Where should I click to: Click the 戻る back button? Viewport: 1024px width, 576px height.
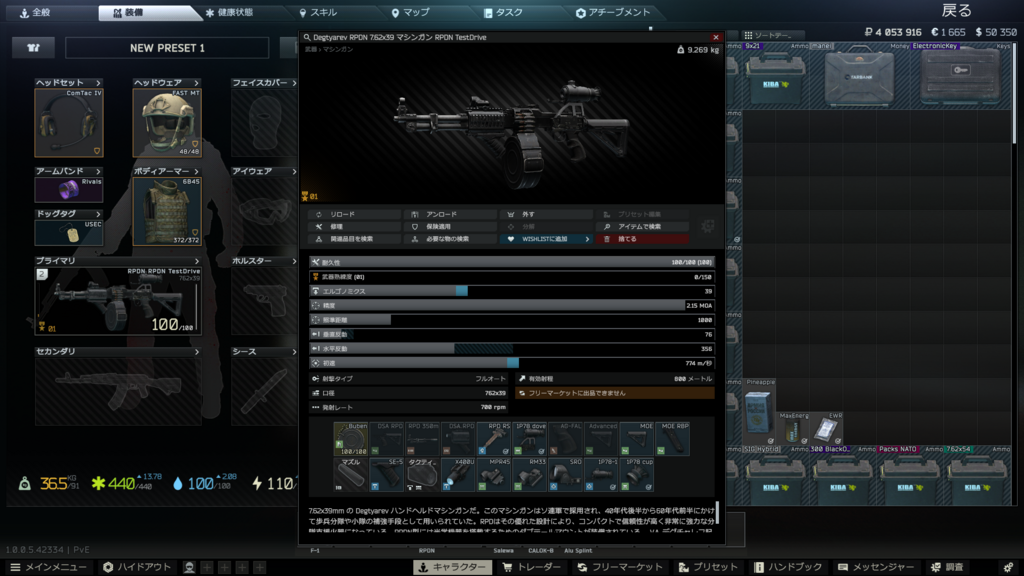coord(956,11)
